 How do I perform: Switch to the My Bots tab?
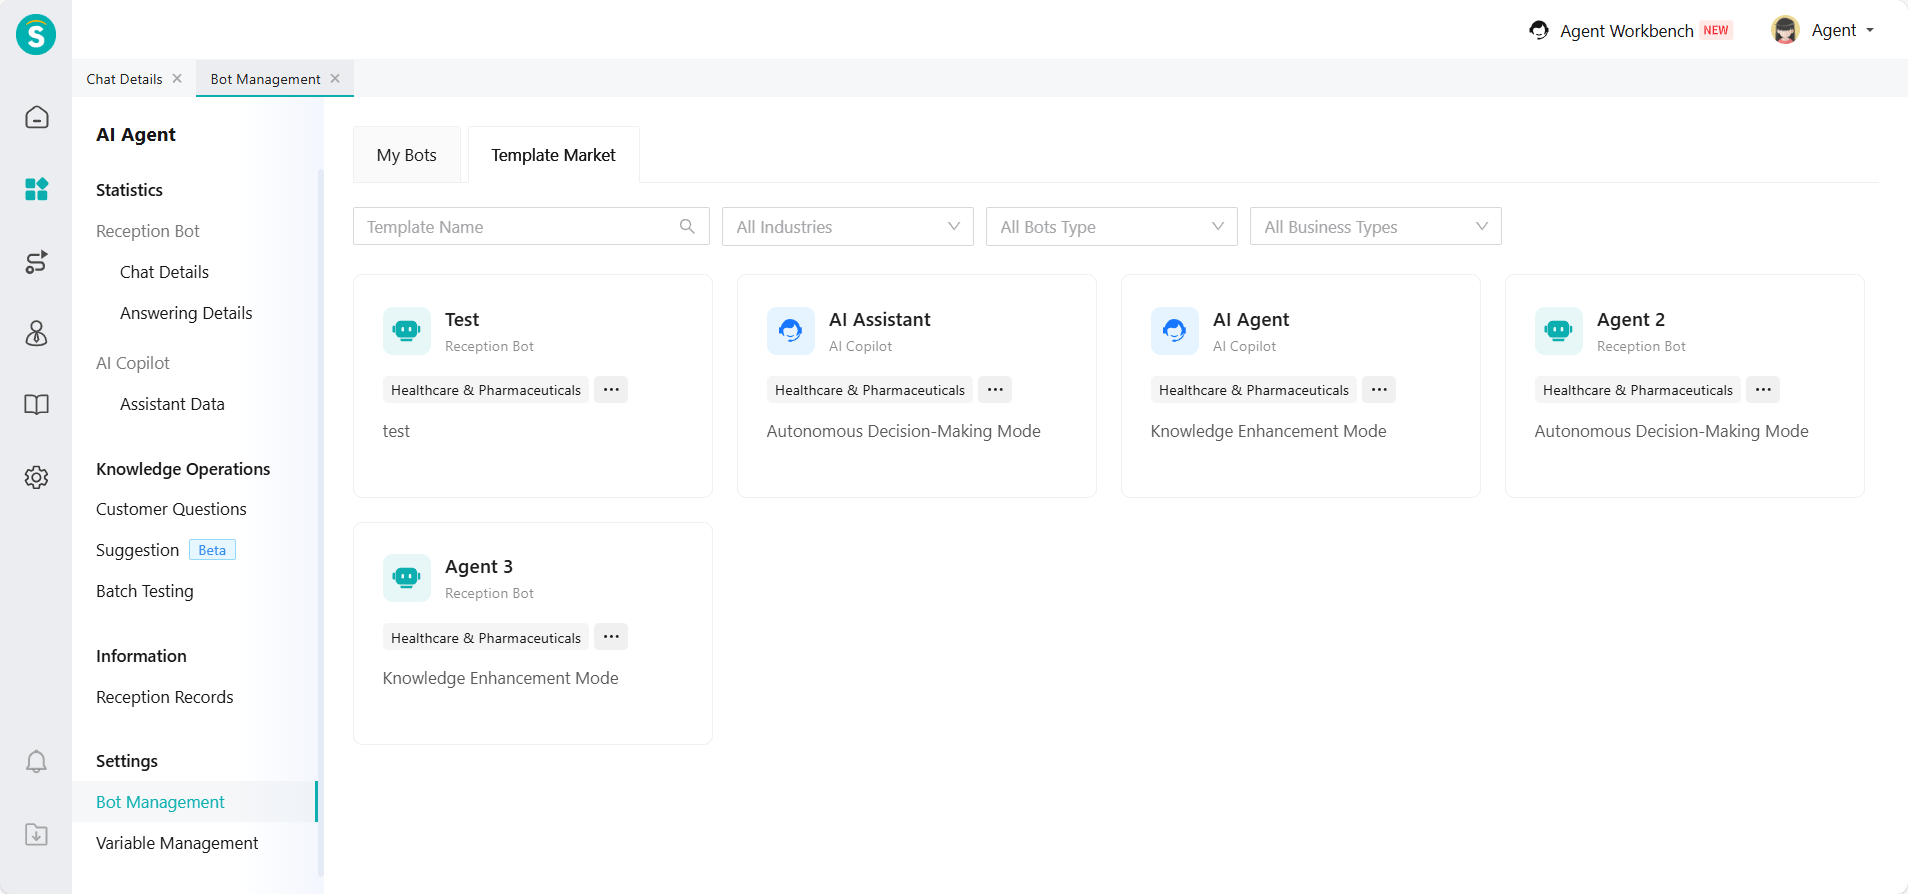(406, 155)
